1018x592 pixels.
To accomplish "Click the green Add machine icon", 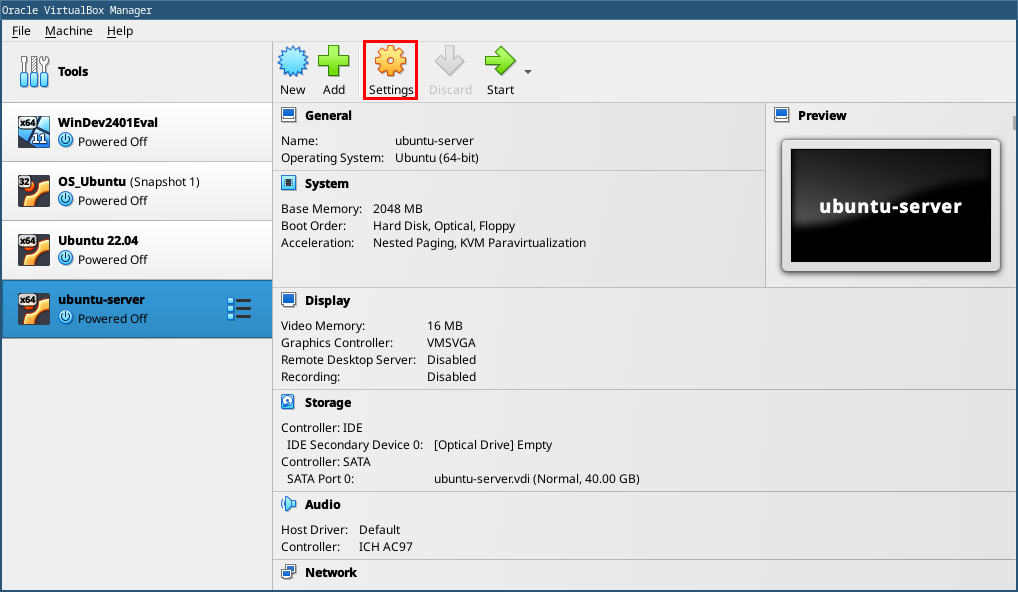I will 334,62.
